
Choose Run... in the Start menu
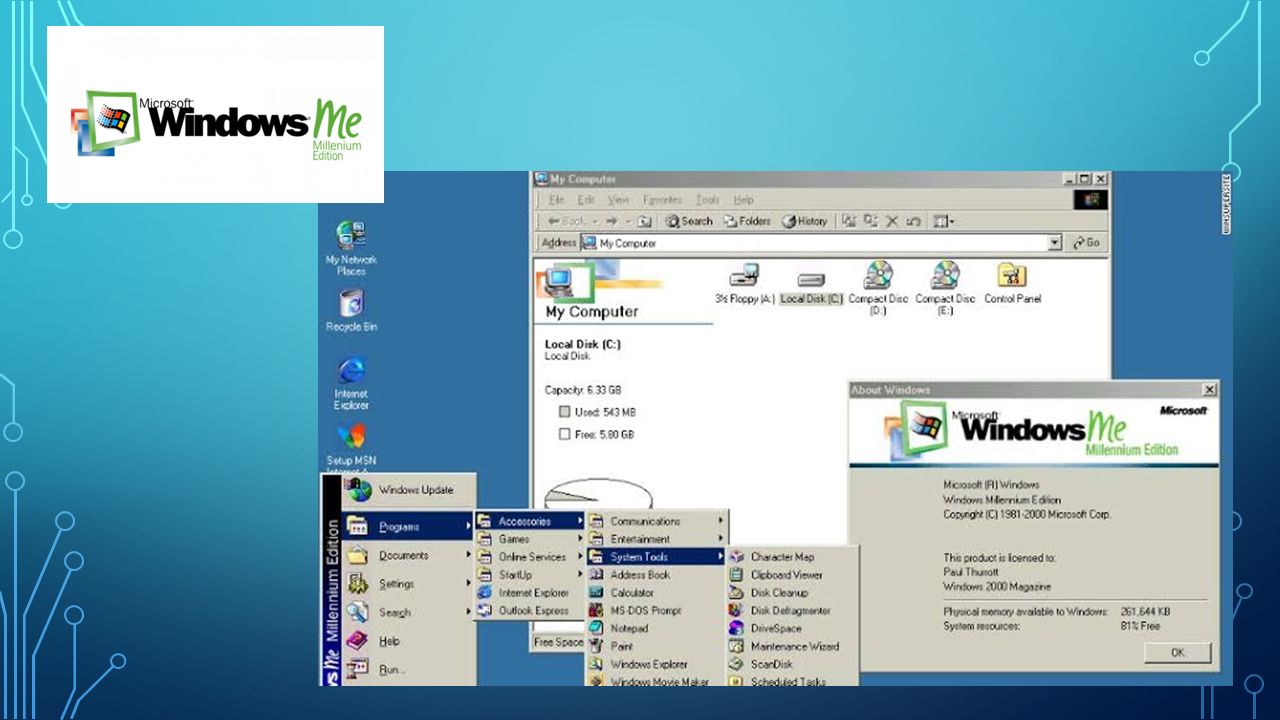click(408, 670)
